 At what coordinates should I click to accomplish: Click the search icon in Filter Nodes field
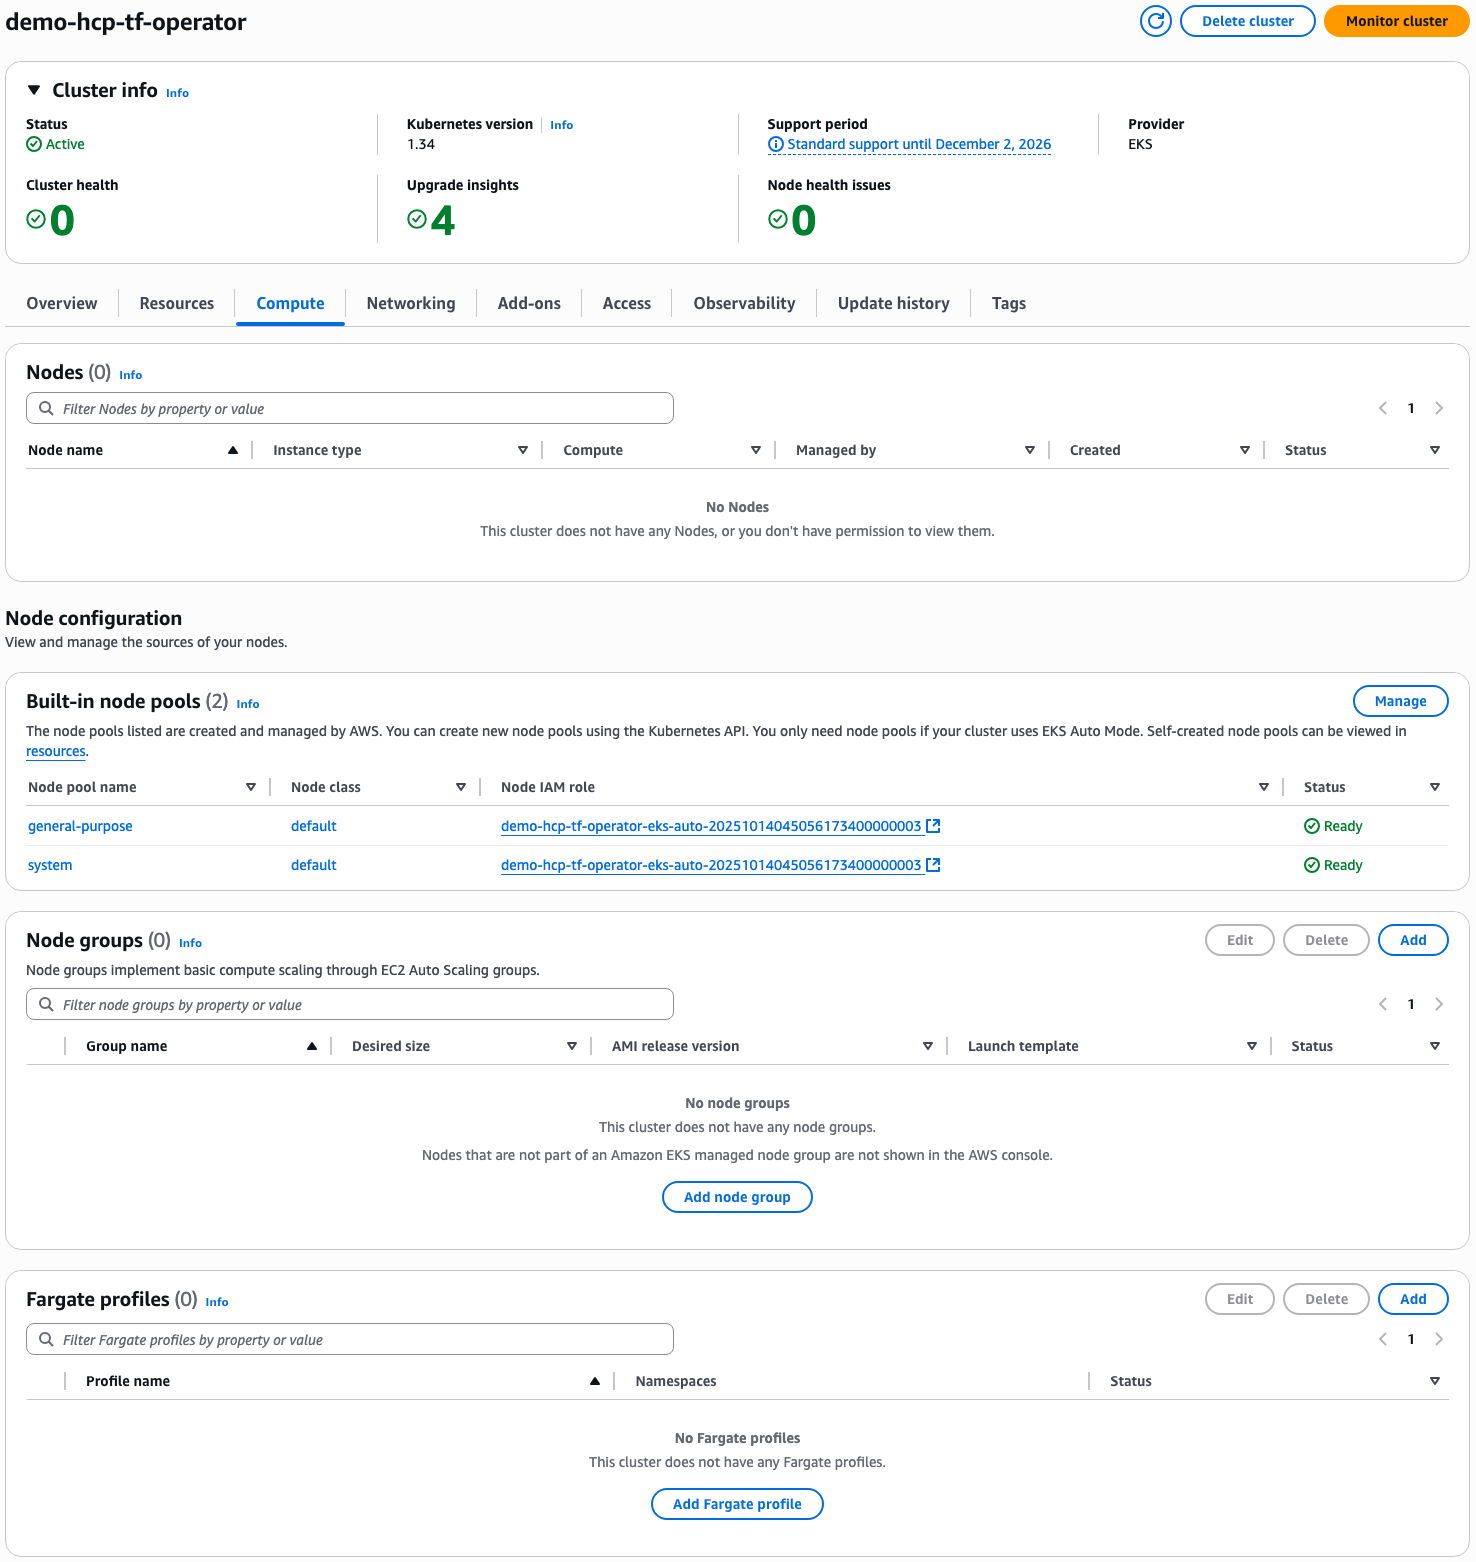pyautogui.click(x=46, y=408)
